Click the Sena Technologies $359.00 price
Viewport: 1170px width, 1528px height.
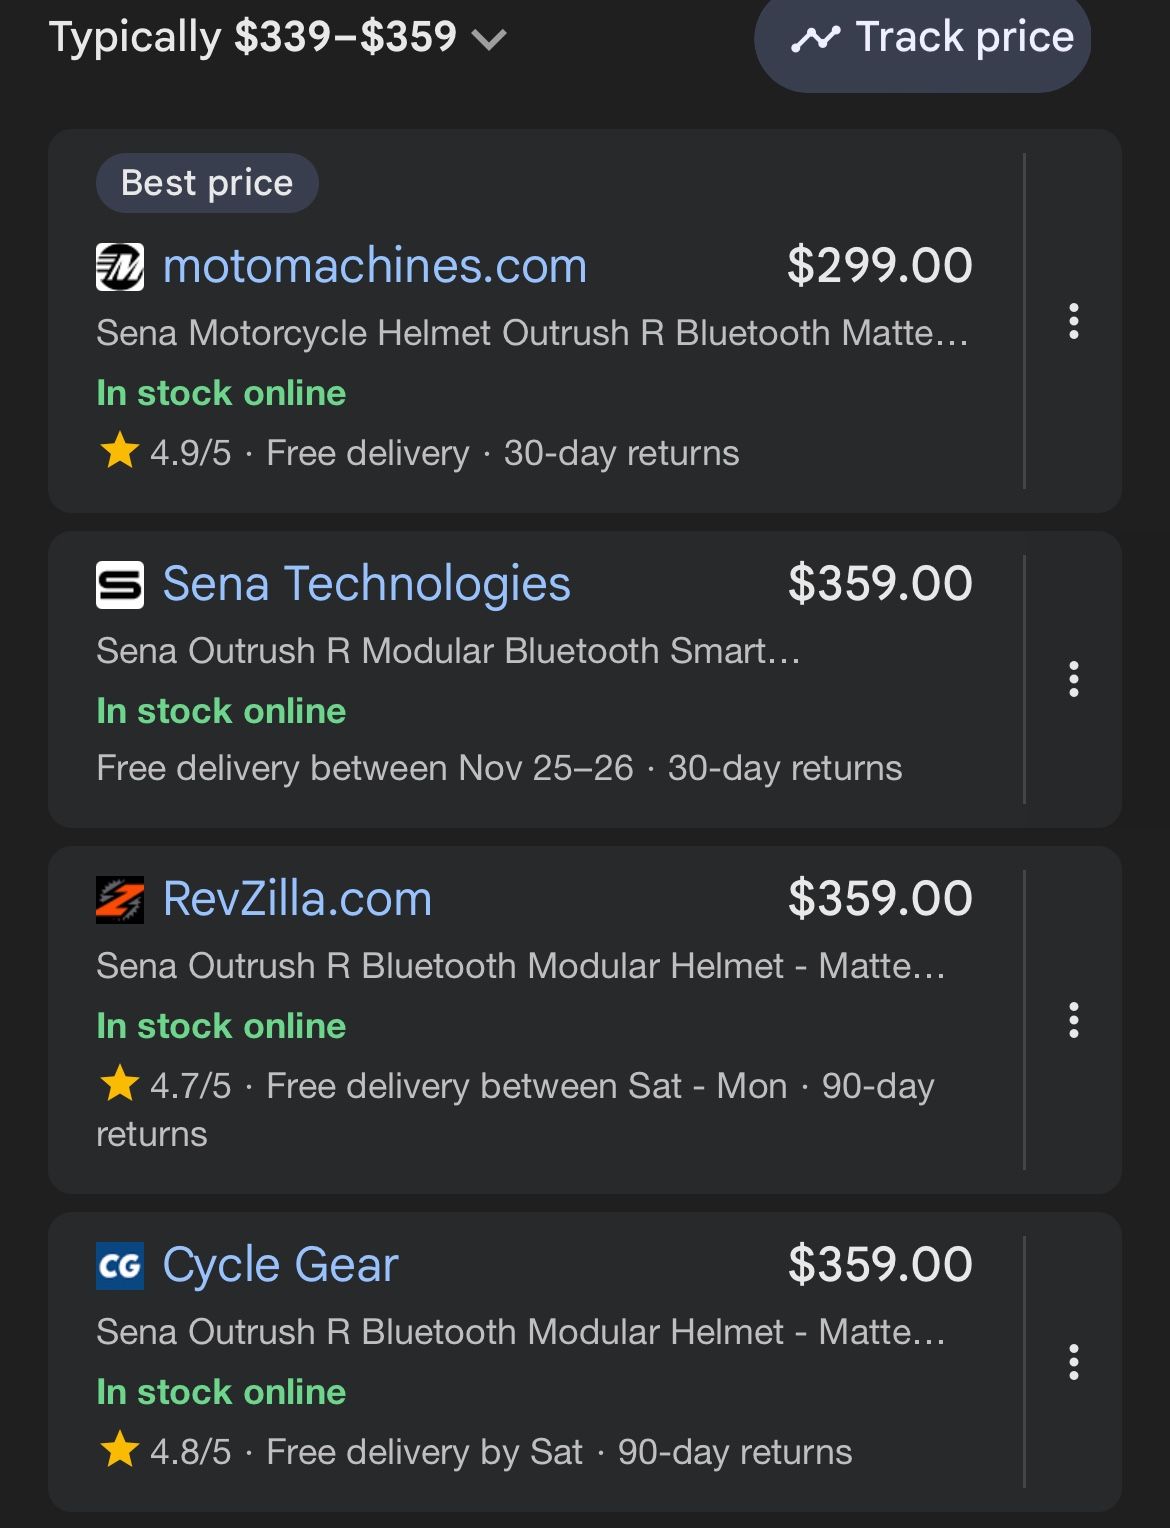pos(879,583)
